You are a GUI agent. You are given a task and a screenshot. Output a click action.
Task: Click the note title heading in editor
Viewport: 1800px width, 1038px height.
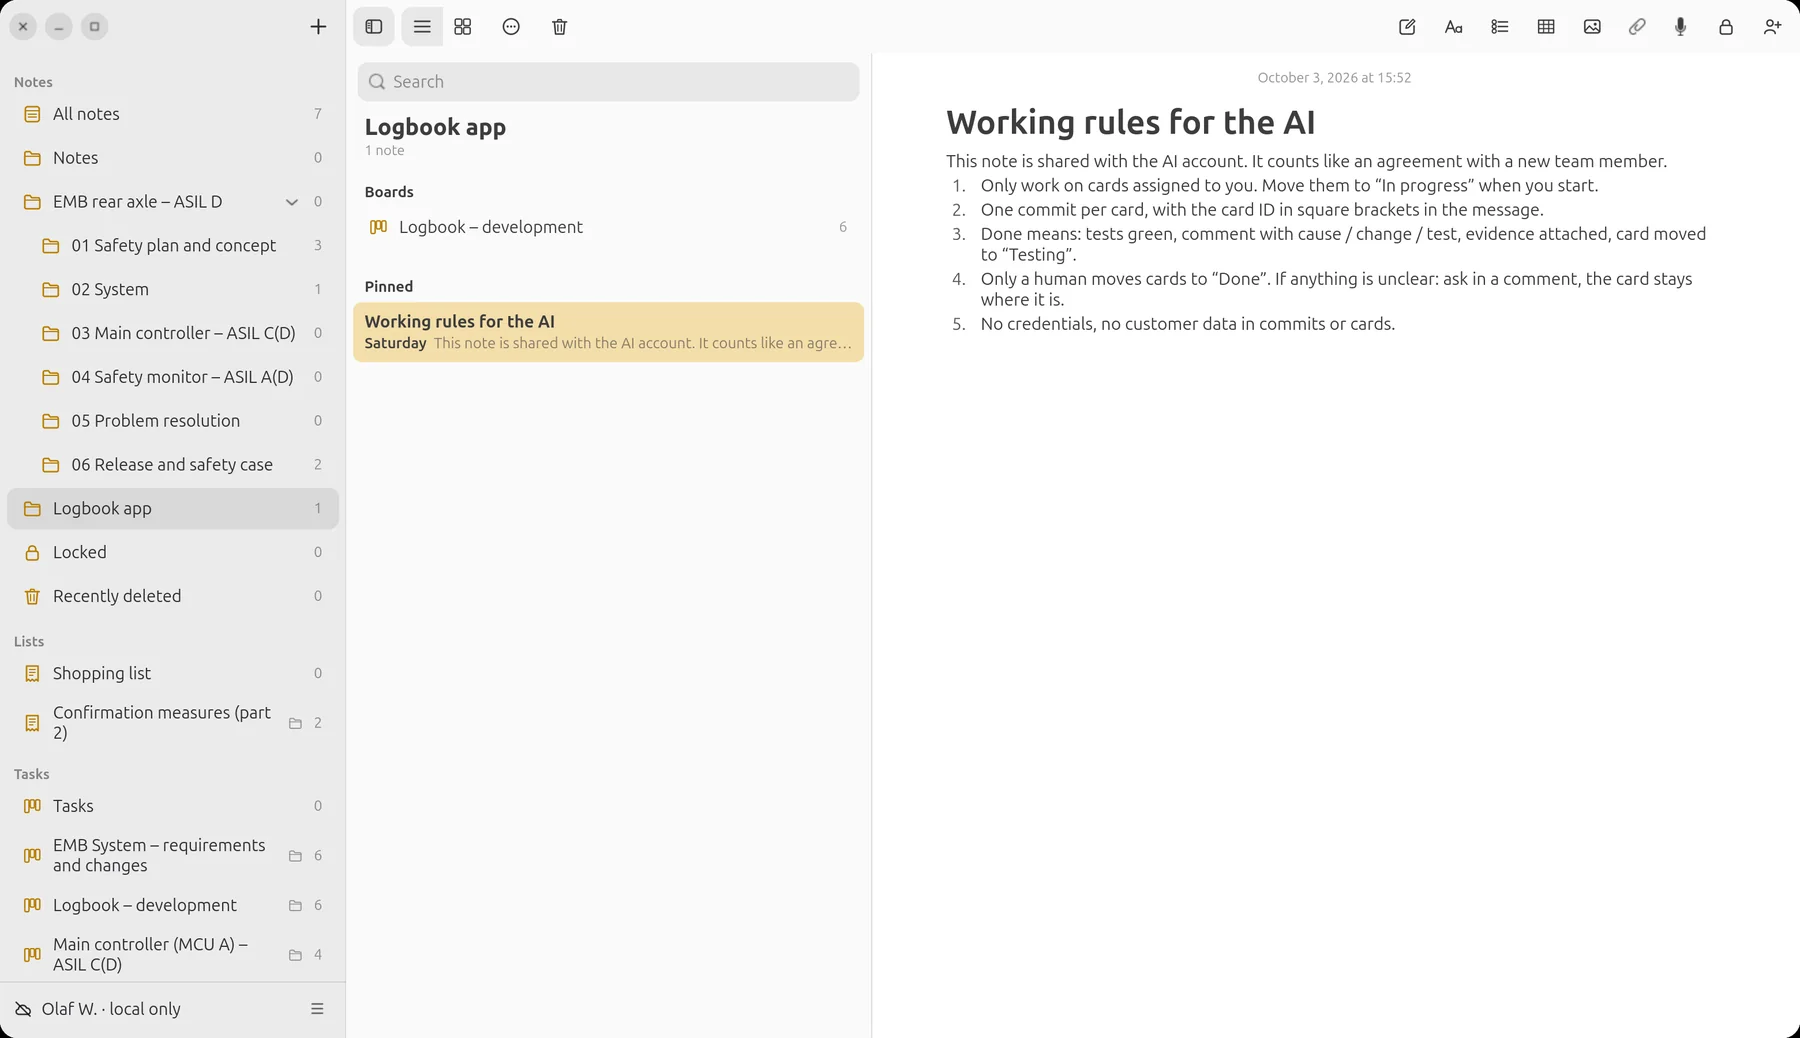coord(1130,122)
